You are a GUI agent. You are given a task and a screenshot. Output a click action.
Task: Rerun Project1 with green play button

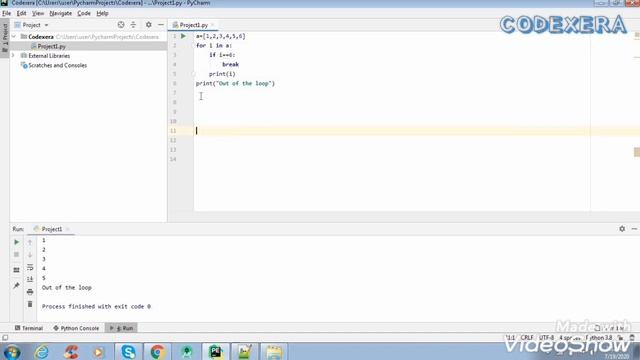[17, 242]
